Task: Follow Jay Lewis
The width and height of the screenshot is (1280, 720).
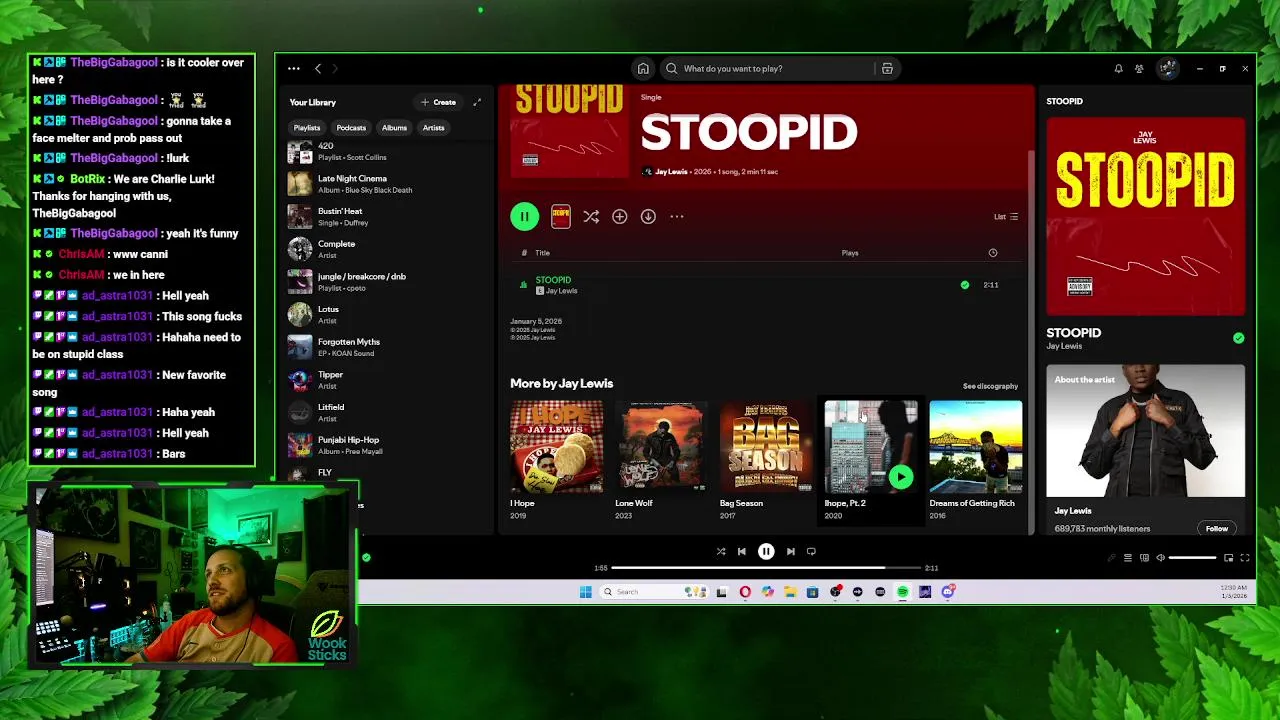Action: [1217, 528]
